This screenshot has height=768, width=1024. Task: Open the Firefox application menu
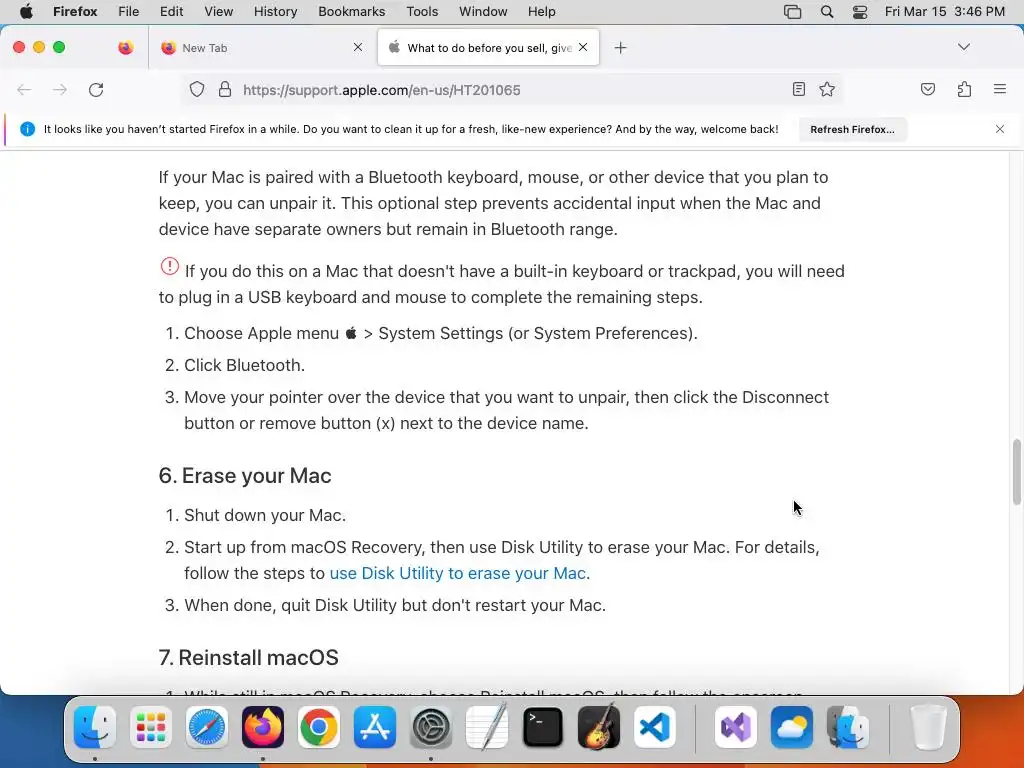75,12
